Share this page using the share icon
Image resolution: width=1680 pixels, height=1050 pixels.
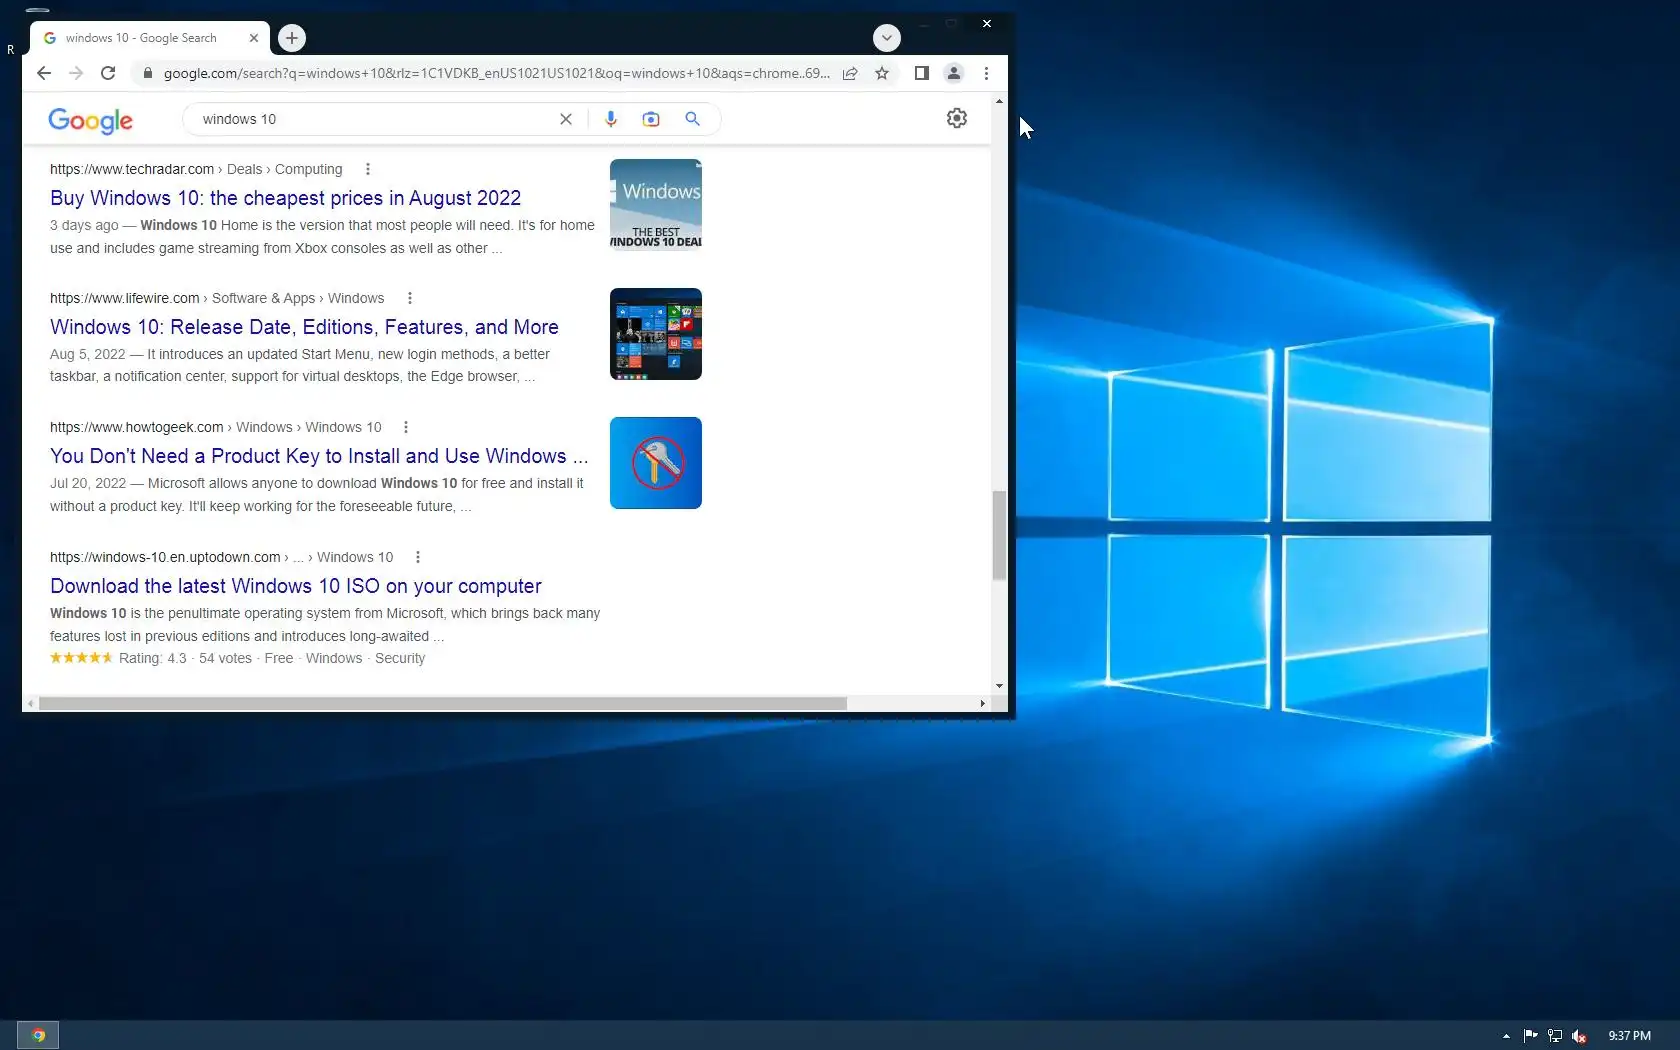pos(850,73)
